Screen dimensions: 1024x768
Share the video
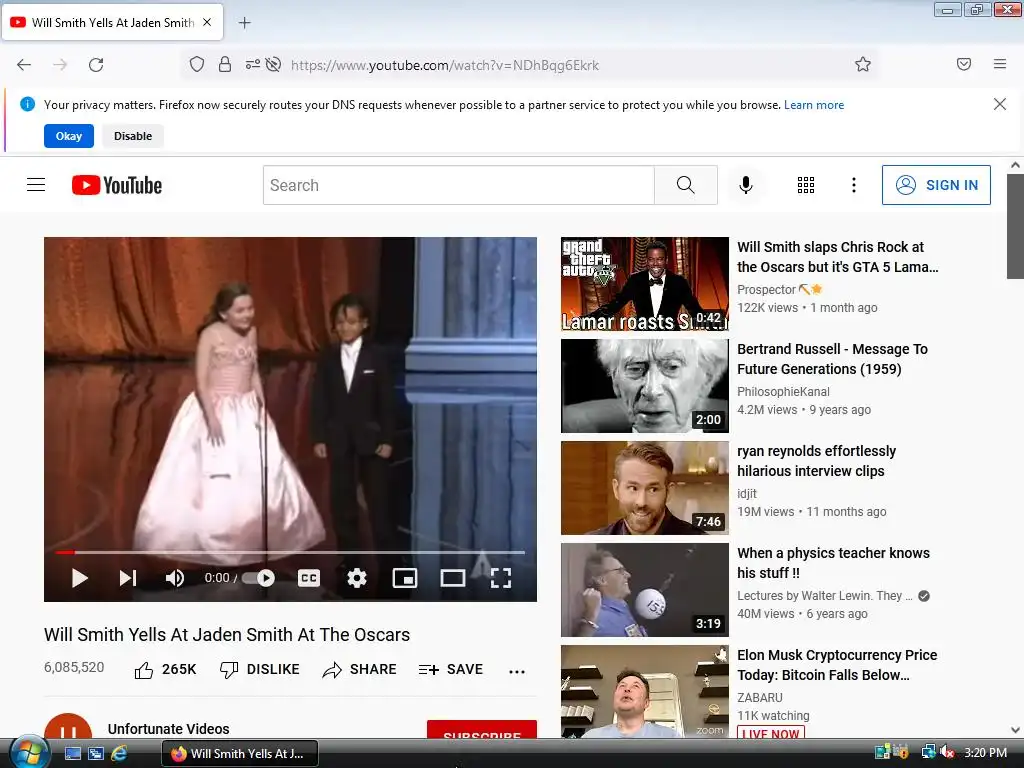(359, 669)
